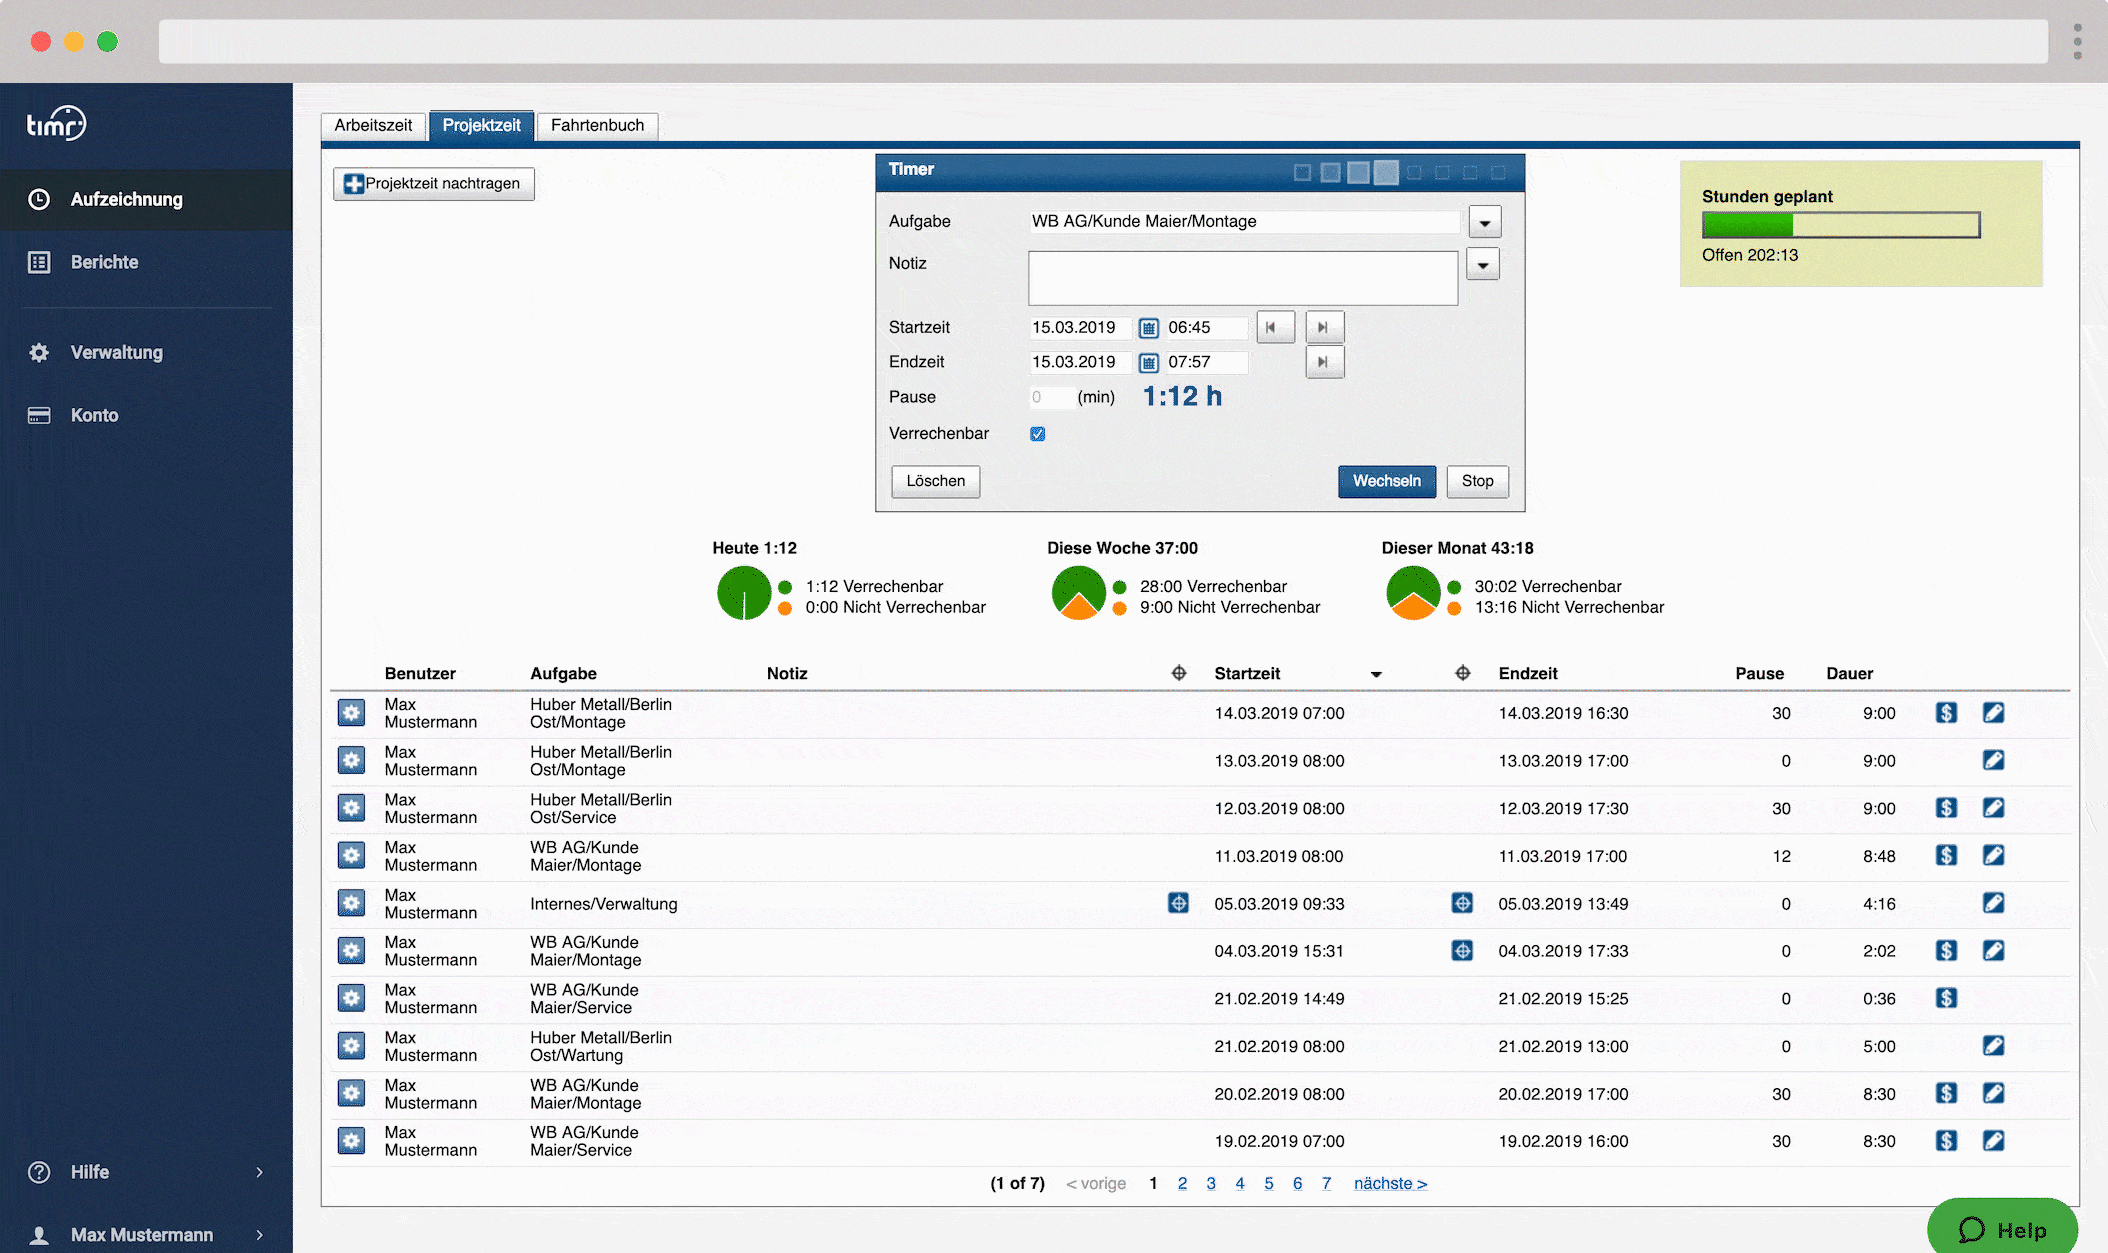The image size is (2108, 1253).
Task: Open gear menu for 14.03.2019 entry
Action: (351, 713)
